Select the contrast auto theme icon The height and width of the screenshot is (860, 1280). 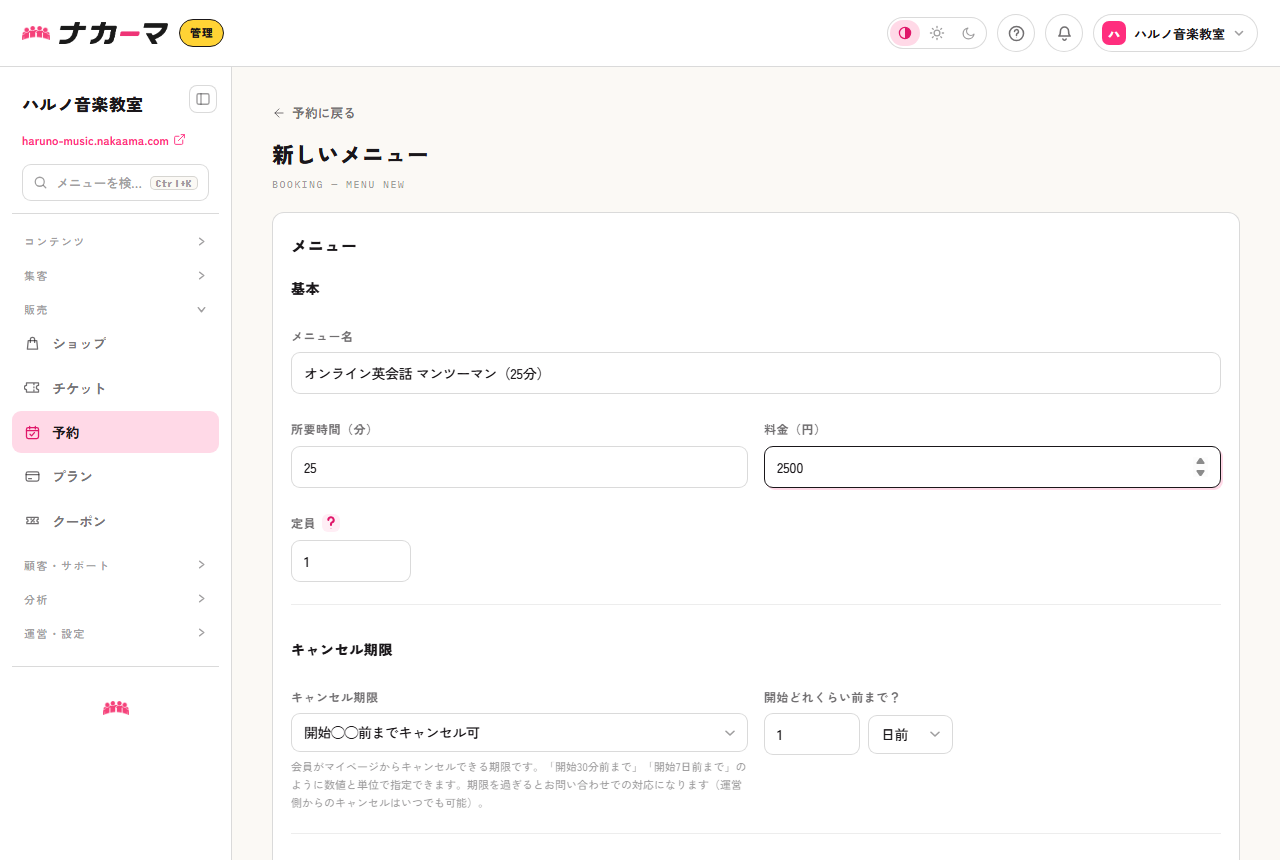click(x=905, y=33)
